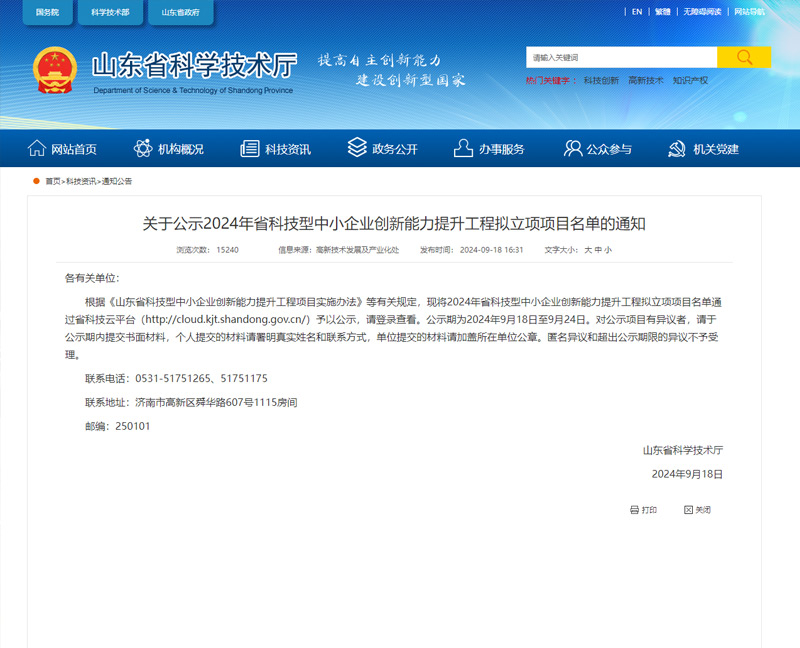Click the national emblem logo
The image size is (800, 648).
point(55,70)
